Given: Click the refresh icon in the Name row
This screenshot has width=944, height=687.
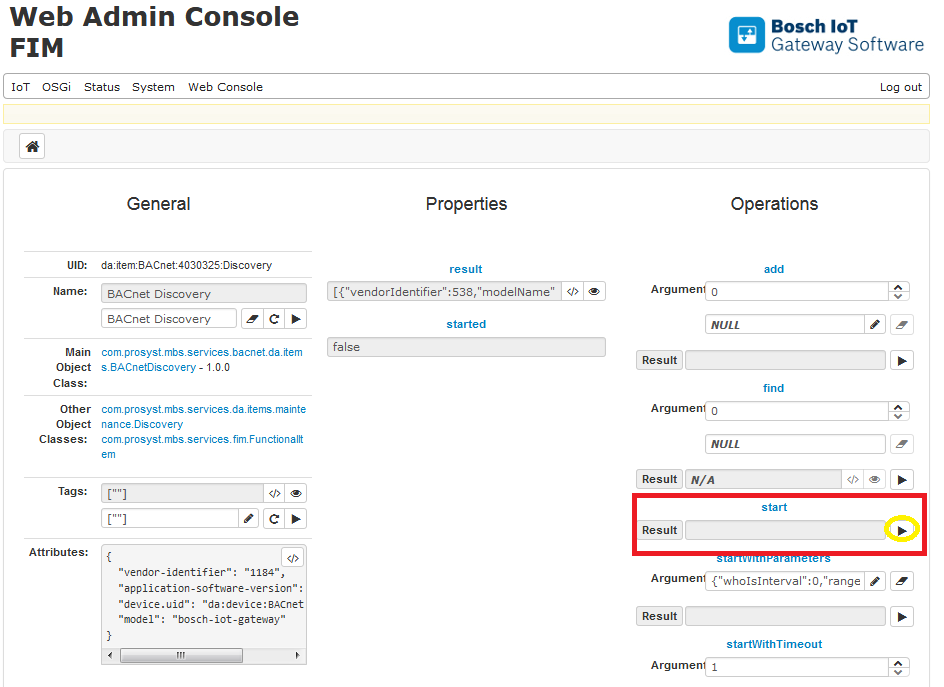Looking at the screenshot, I should [274, 319].
